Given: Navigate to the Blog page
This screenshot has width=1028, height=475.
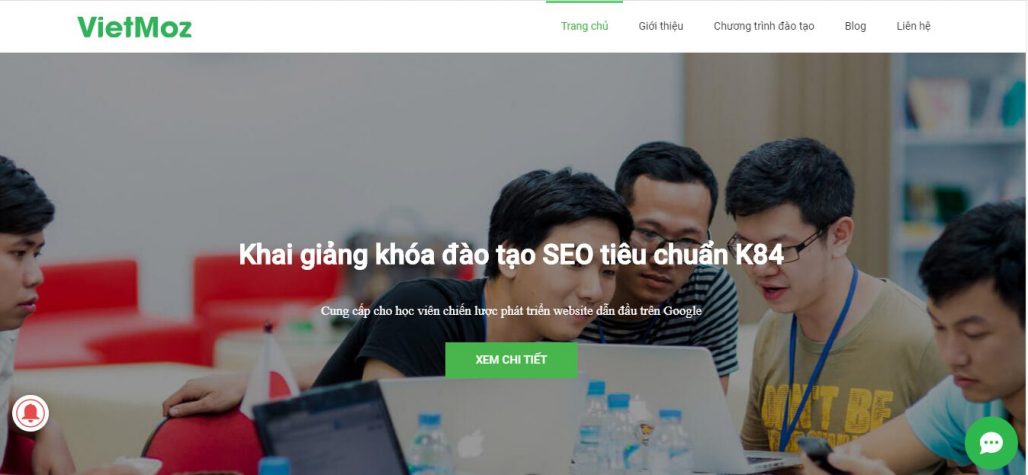Looking at the screenshot, I should (855, 26).
